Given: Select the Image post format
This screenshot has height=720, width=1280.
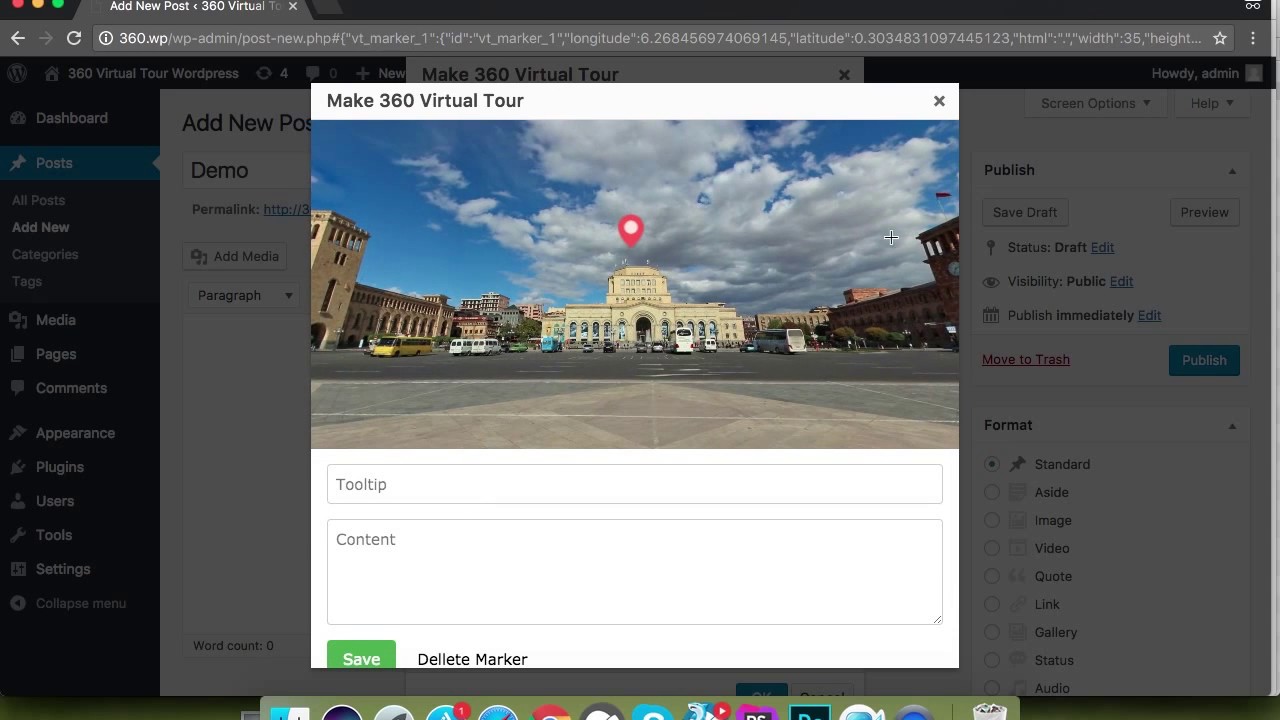Looking at the screenshot, I should pos(992,520).
